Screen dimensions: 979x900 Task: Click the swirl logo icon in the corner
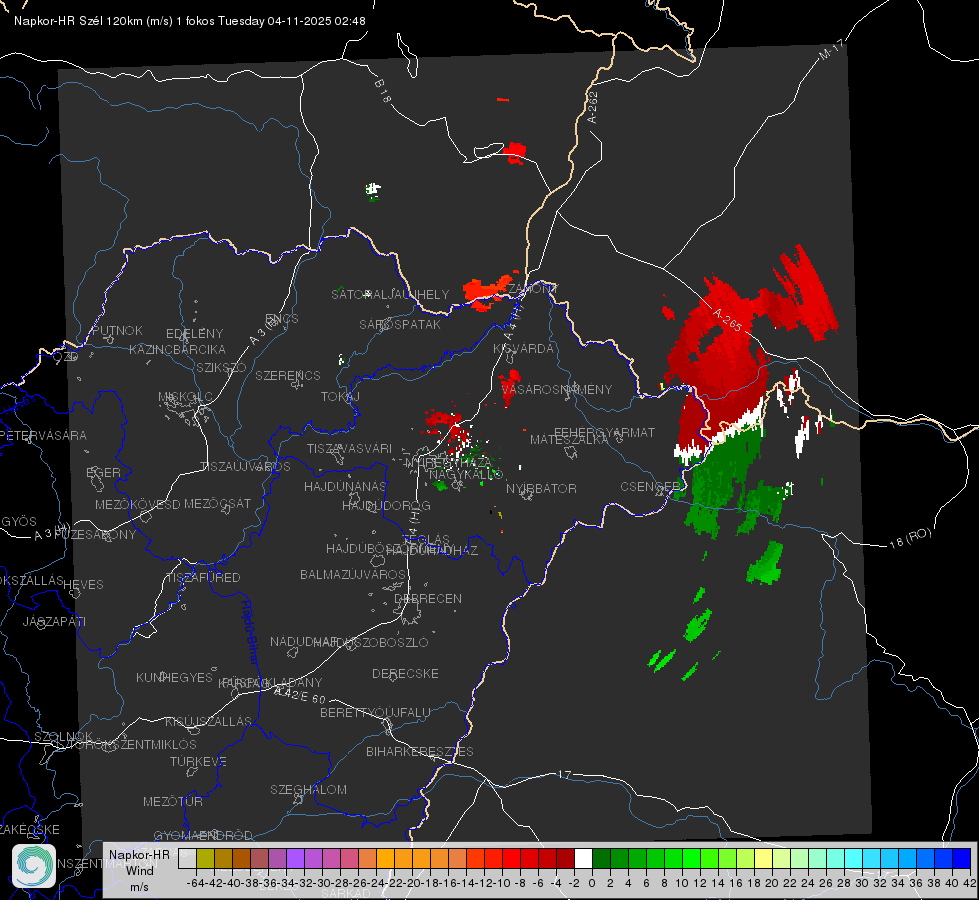(x=34, y=866)
